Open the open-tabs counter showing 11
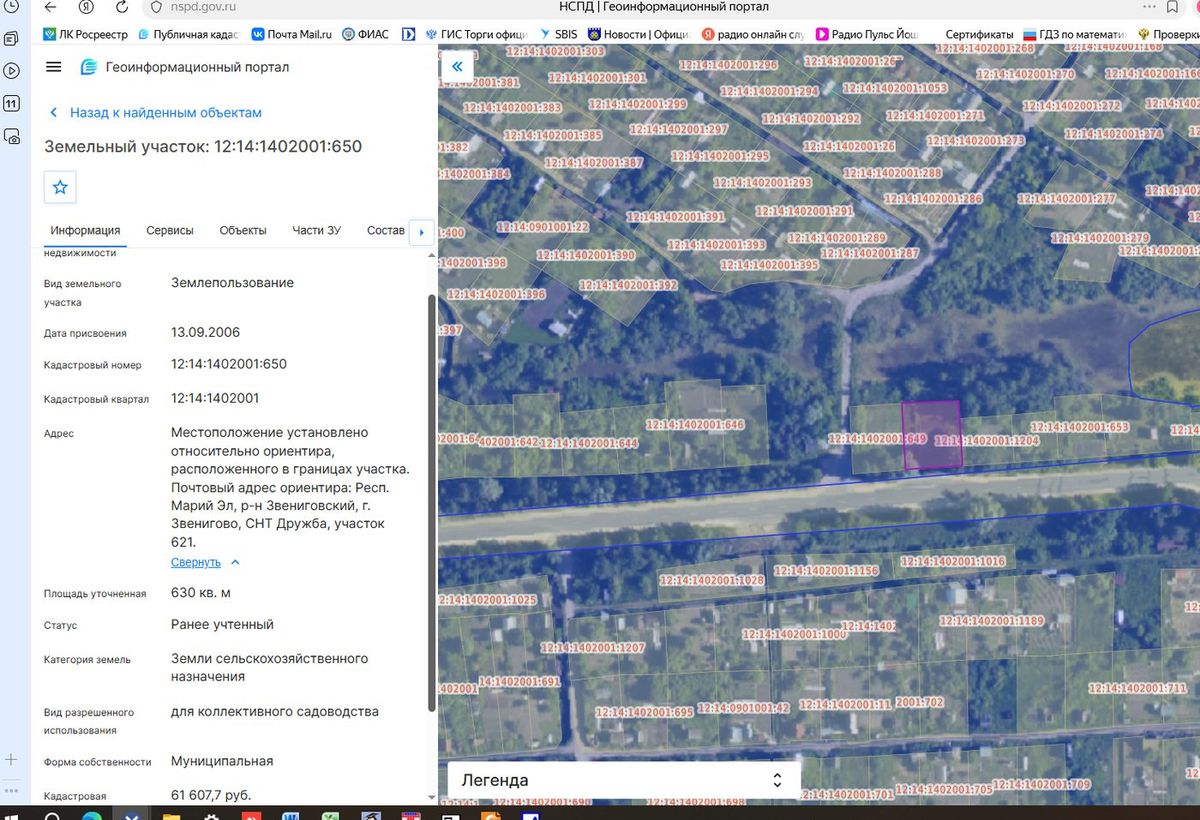This screenshot has height=820, width=1200. pyautogui.click(x=11, y=103)
